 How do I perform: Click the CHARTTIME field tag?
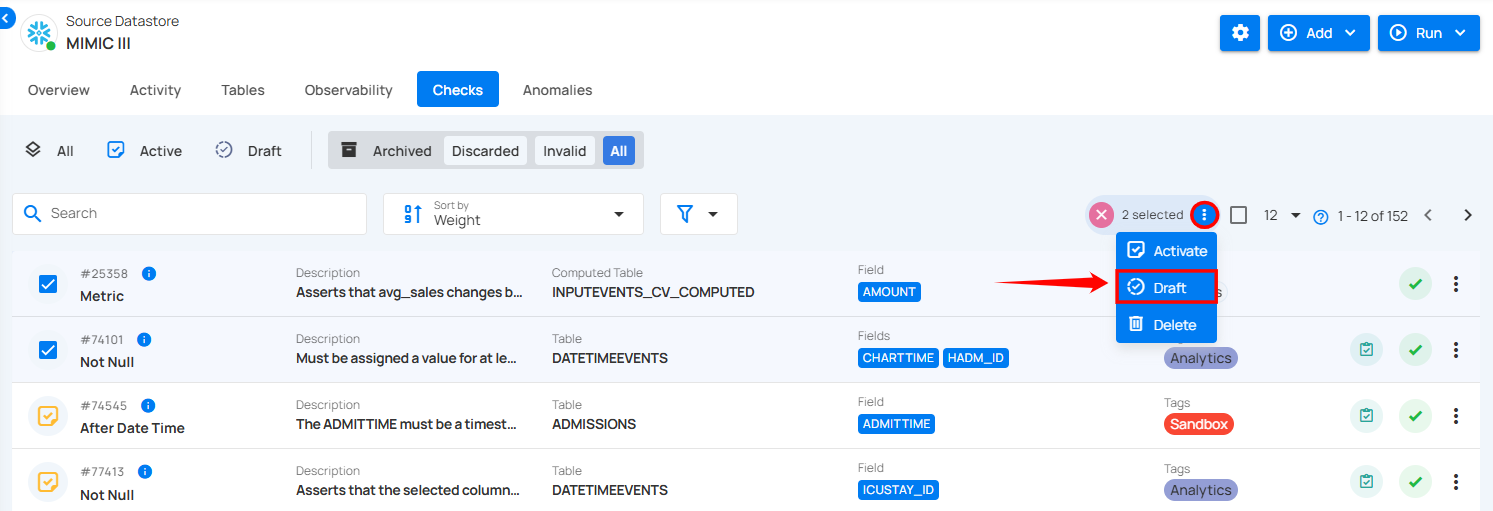pos(898,358)
